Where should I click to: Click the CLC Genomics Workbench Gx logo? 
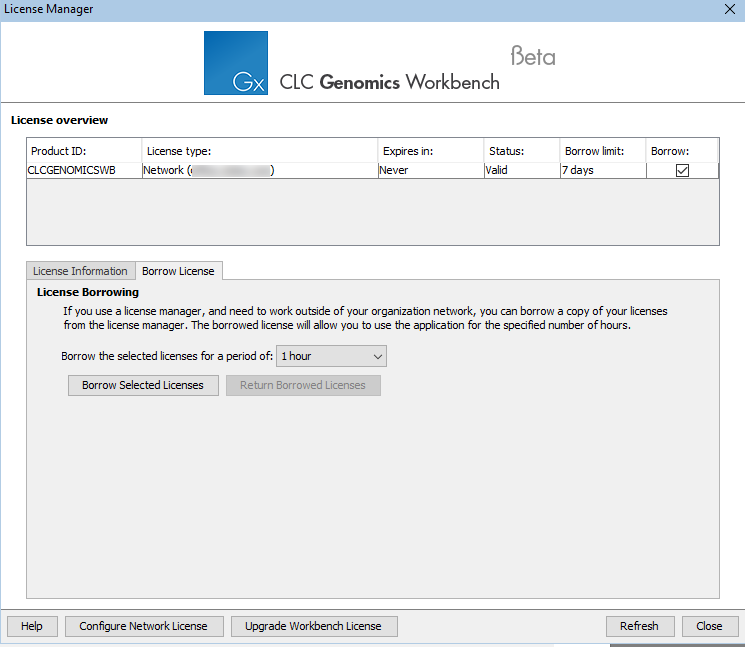tap(236, 63)
